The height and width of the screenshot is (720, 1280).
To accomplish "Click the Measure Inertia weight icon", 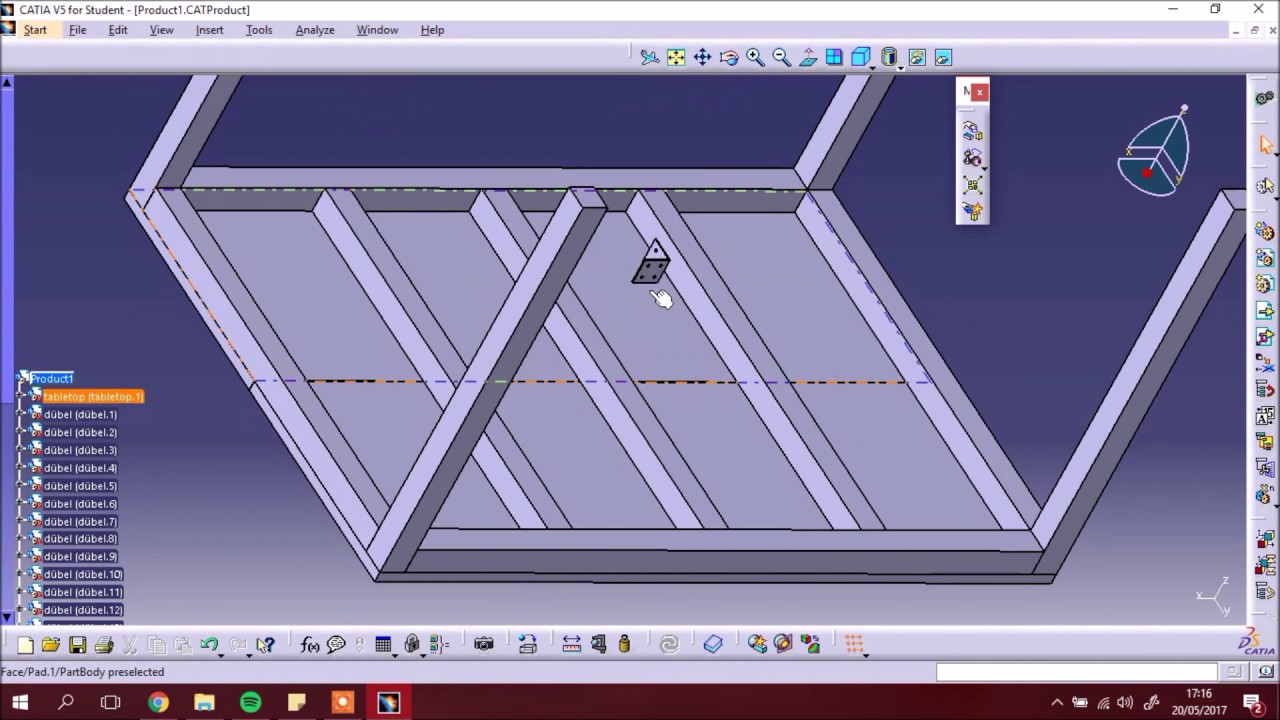I will coord(624,645).
